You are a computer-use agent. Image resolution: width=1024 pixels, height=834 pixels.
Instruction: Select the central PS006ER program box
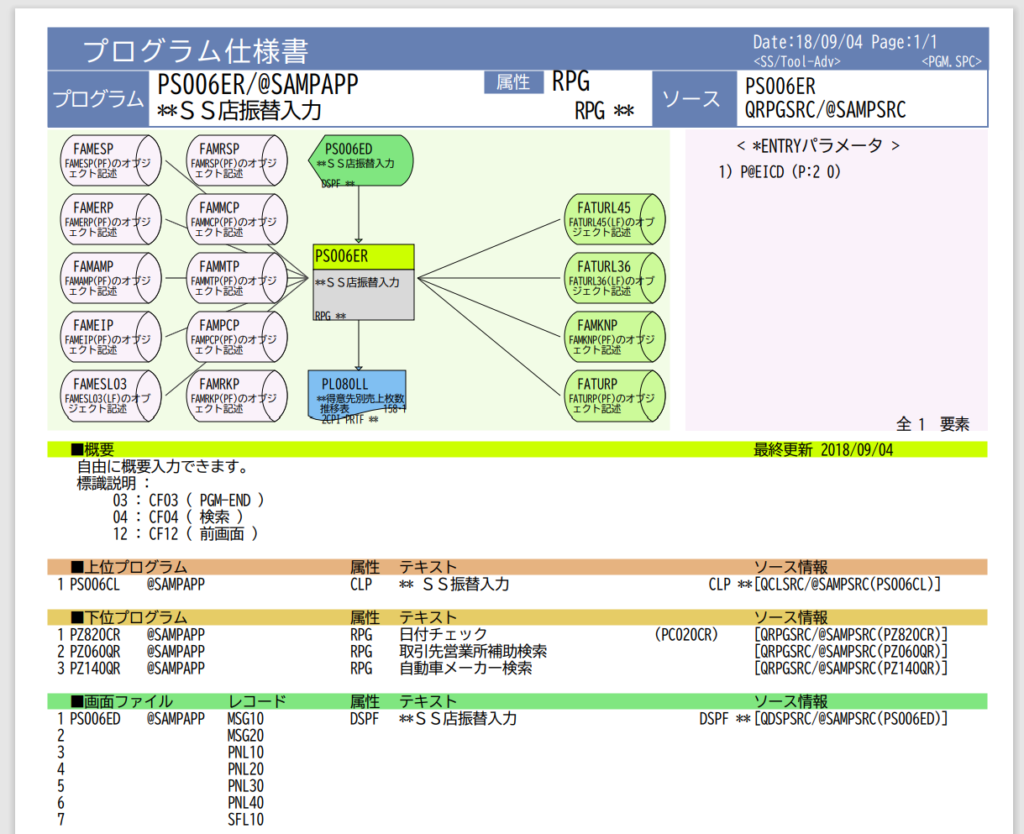tap(363, 283)
